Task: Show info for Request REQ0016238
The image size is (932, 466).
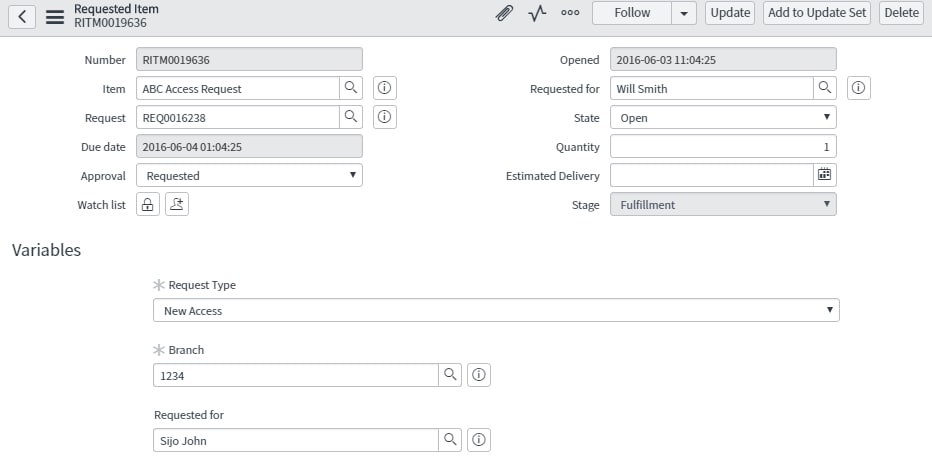Action: [x=385, y=117]
